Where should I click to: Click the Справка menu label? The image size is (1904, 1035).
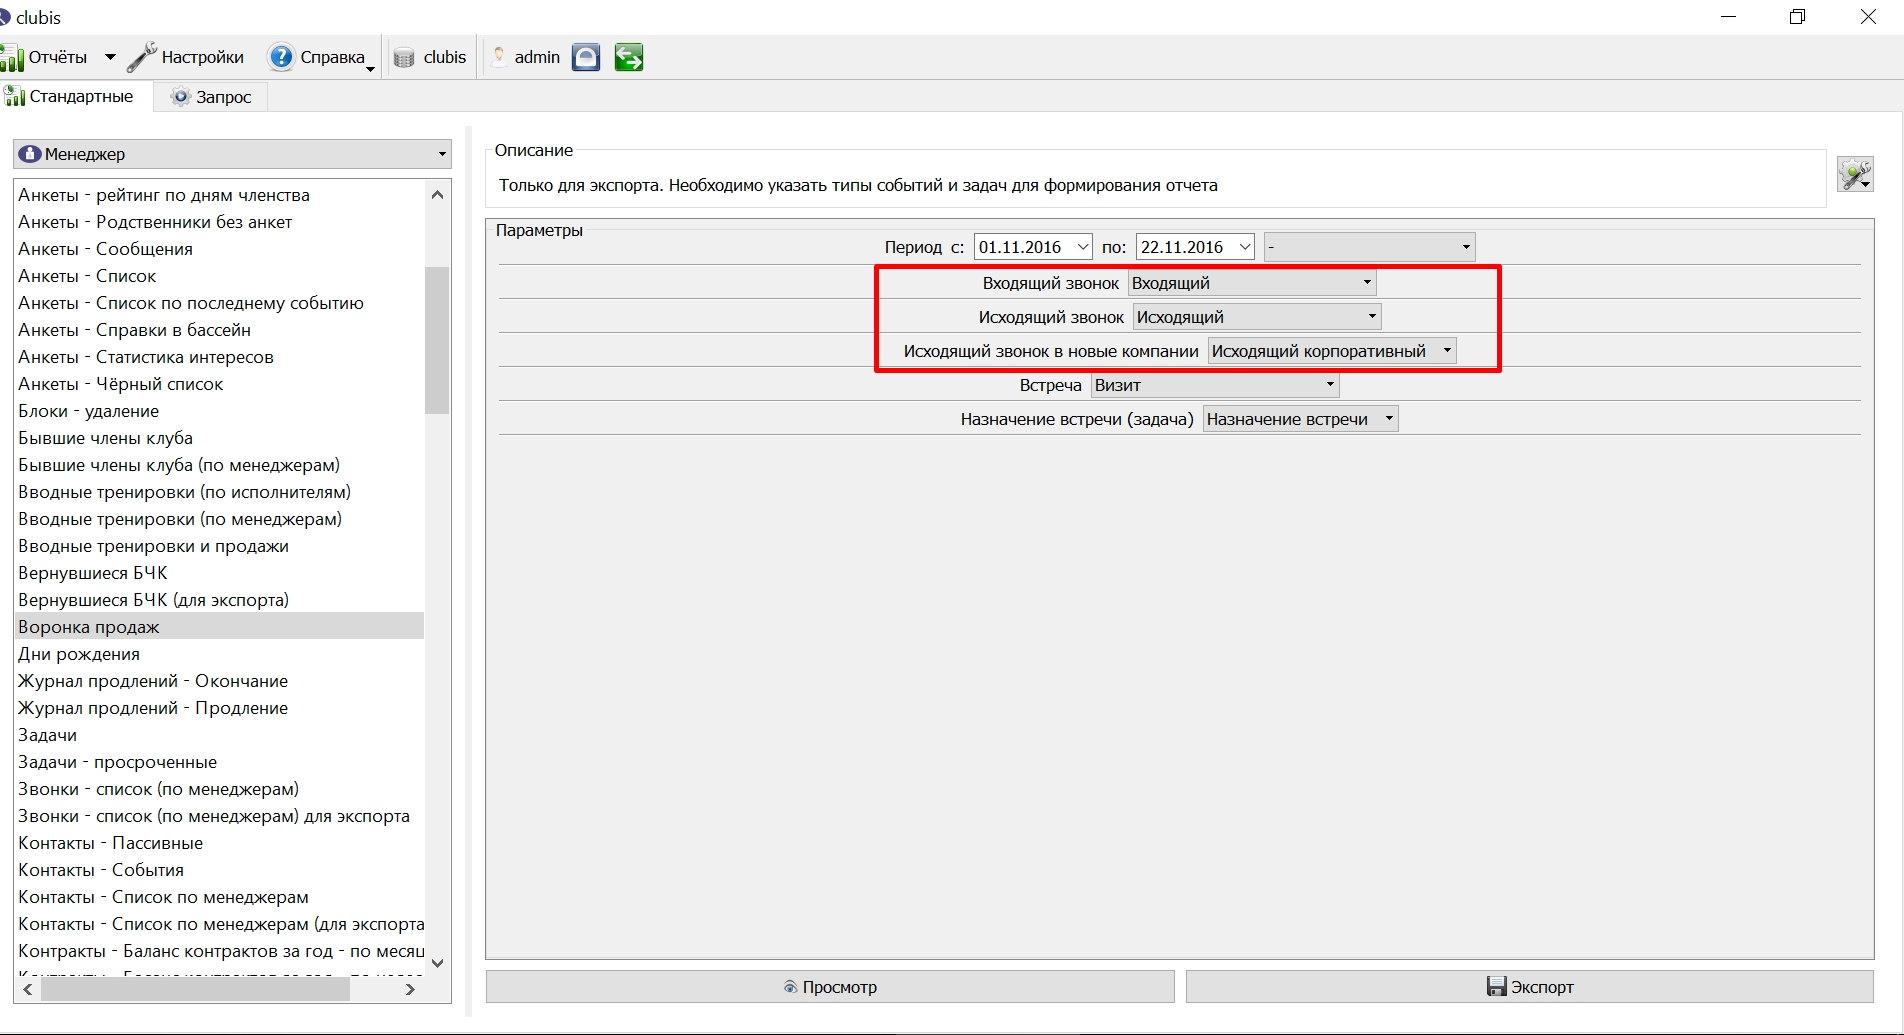coord(332,57)
